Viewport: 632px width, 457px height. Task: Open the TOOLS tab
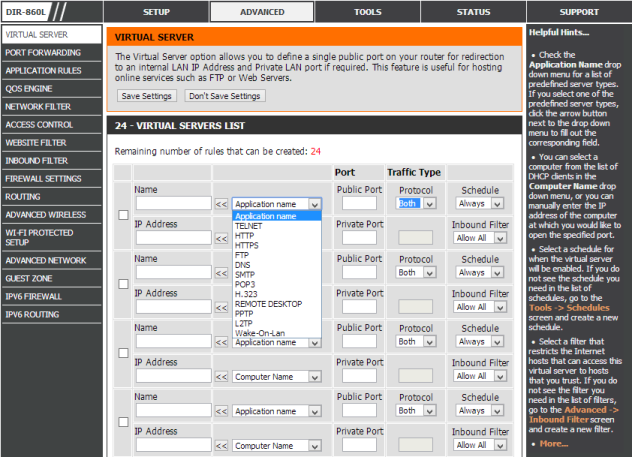click(x=368, y=12)
